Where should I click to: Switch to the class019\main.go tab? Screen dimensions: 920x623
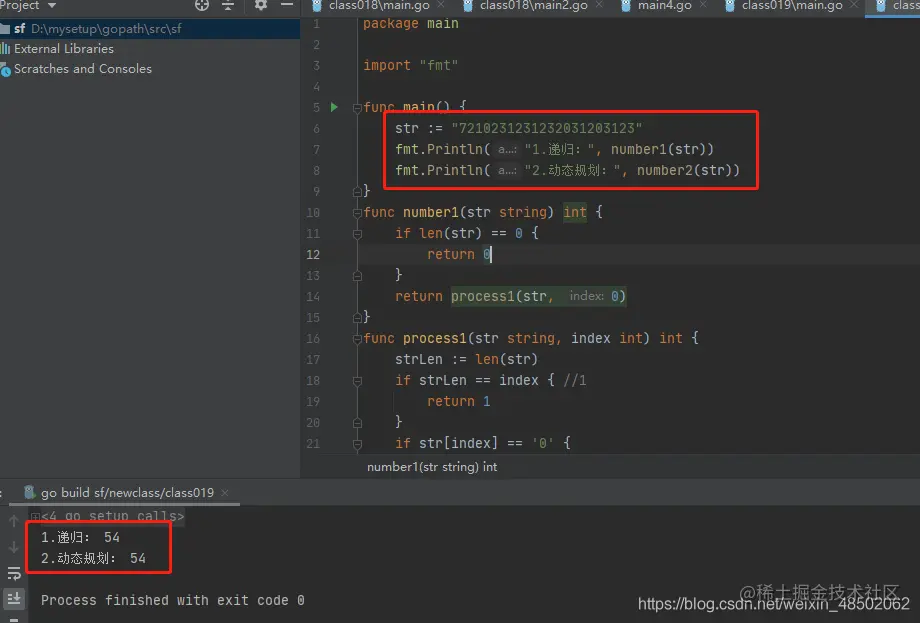pos(792,5)
